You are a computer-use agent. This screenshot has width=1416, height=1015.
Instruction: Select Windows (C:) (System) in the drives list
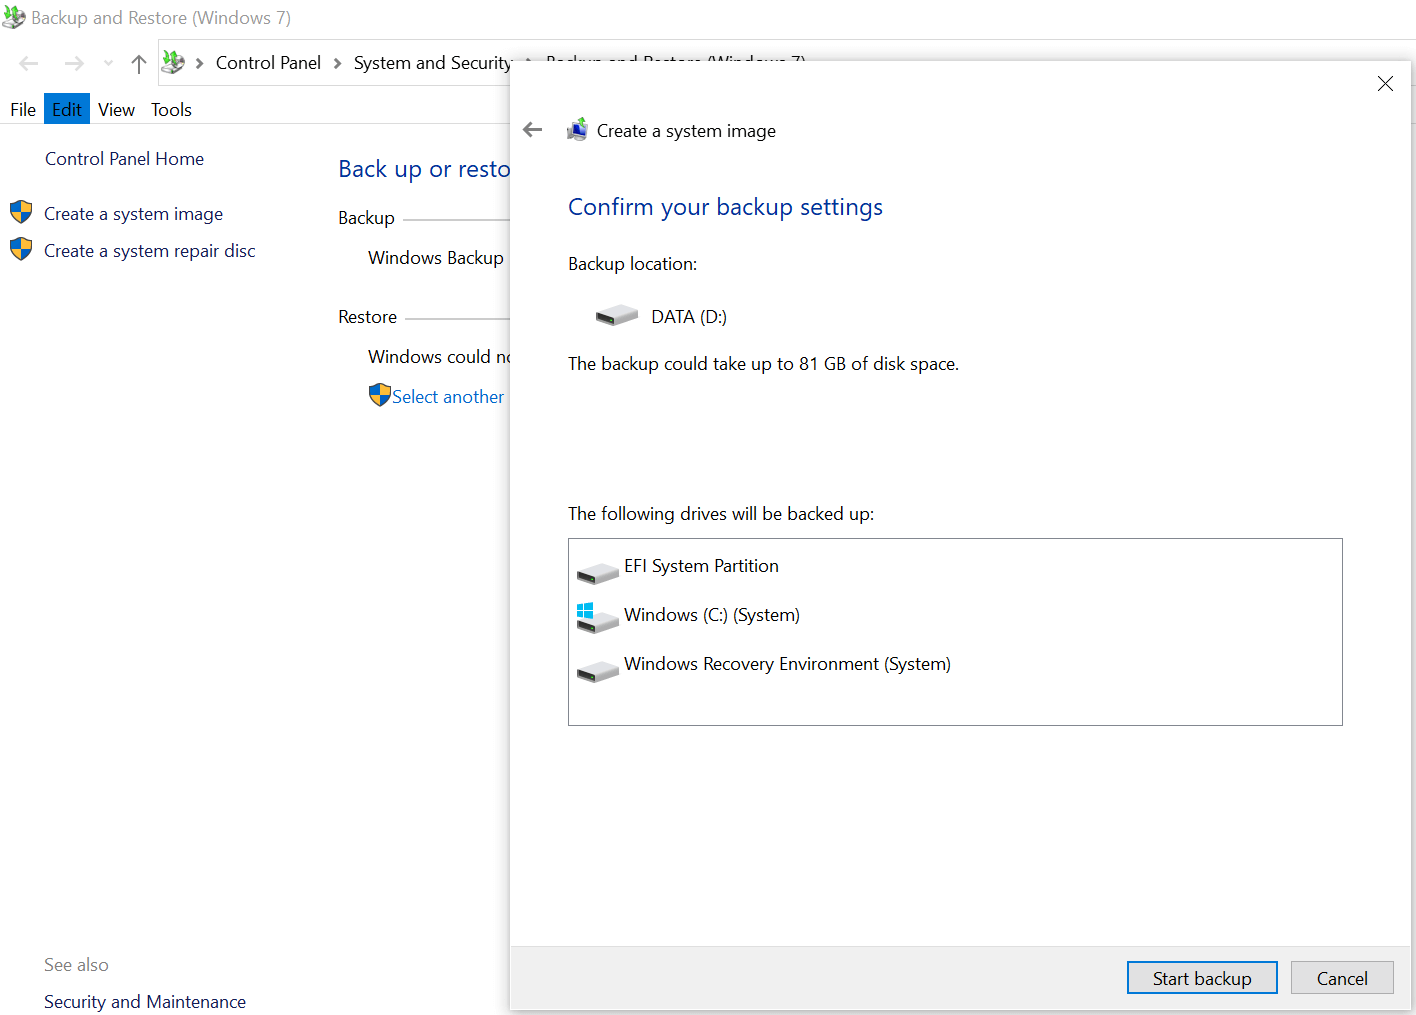point(712,615)
